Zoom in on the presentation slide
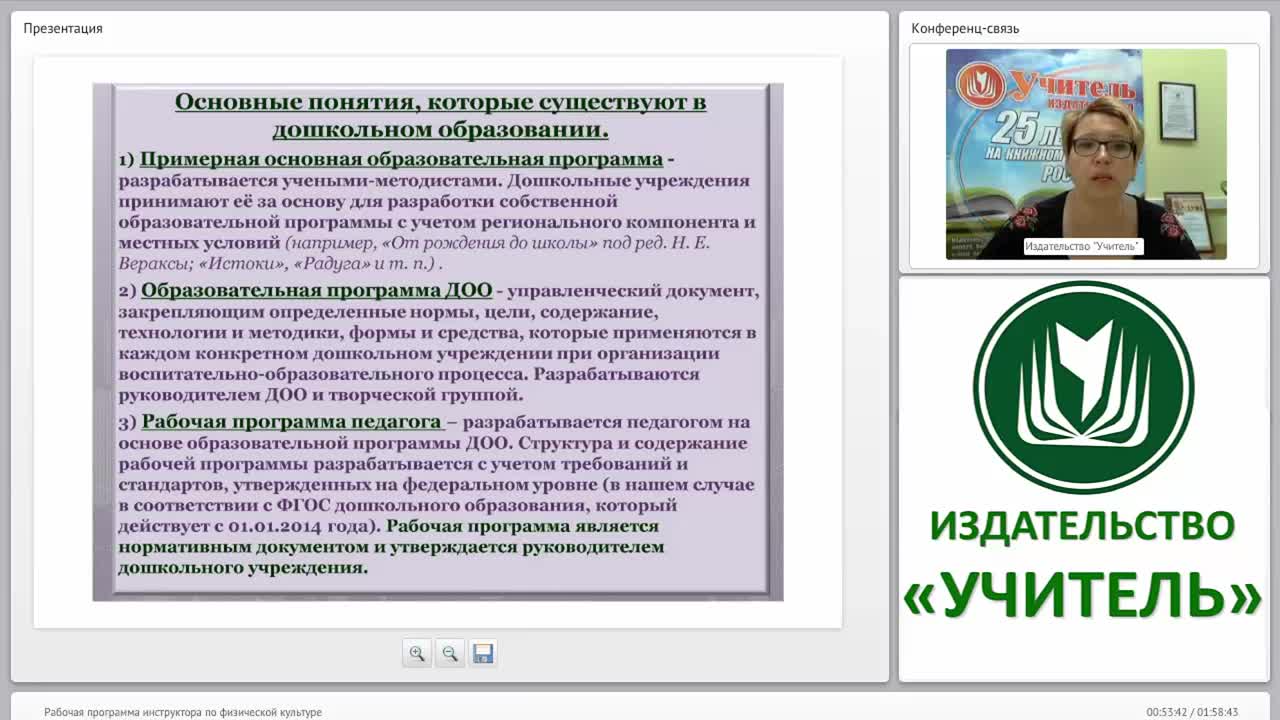 coord(417,653)
